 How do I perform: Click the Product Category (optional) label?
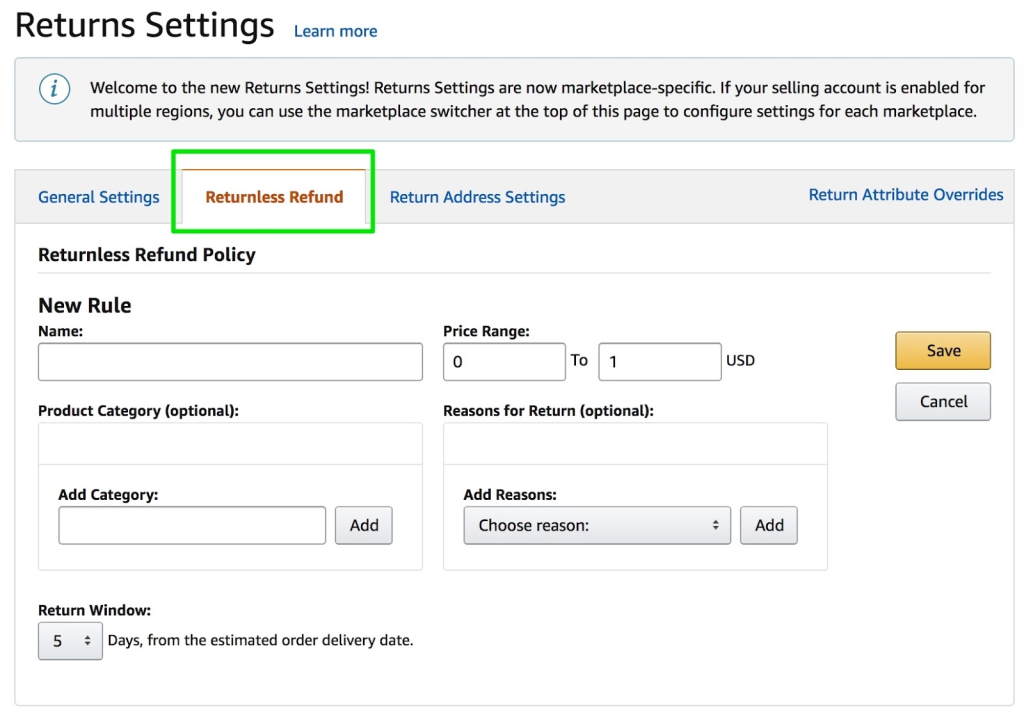coord(138,411)
